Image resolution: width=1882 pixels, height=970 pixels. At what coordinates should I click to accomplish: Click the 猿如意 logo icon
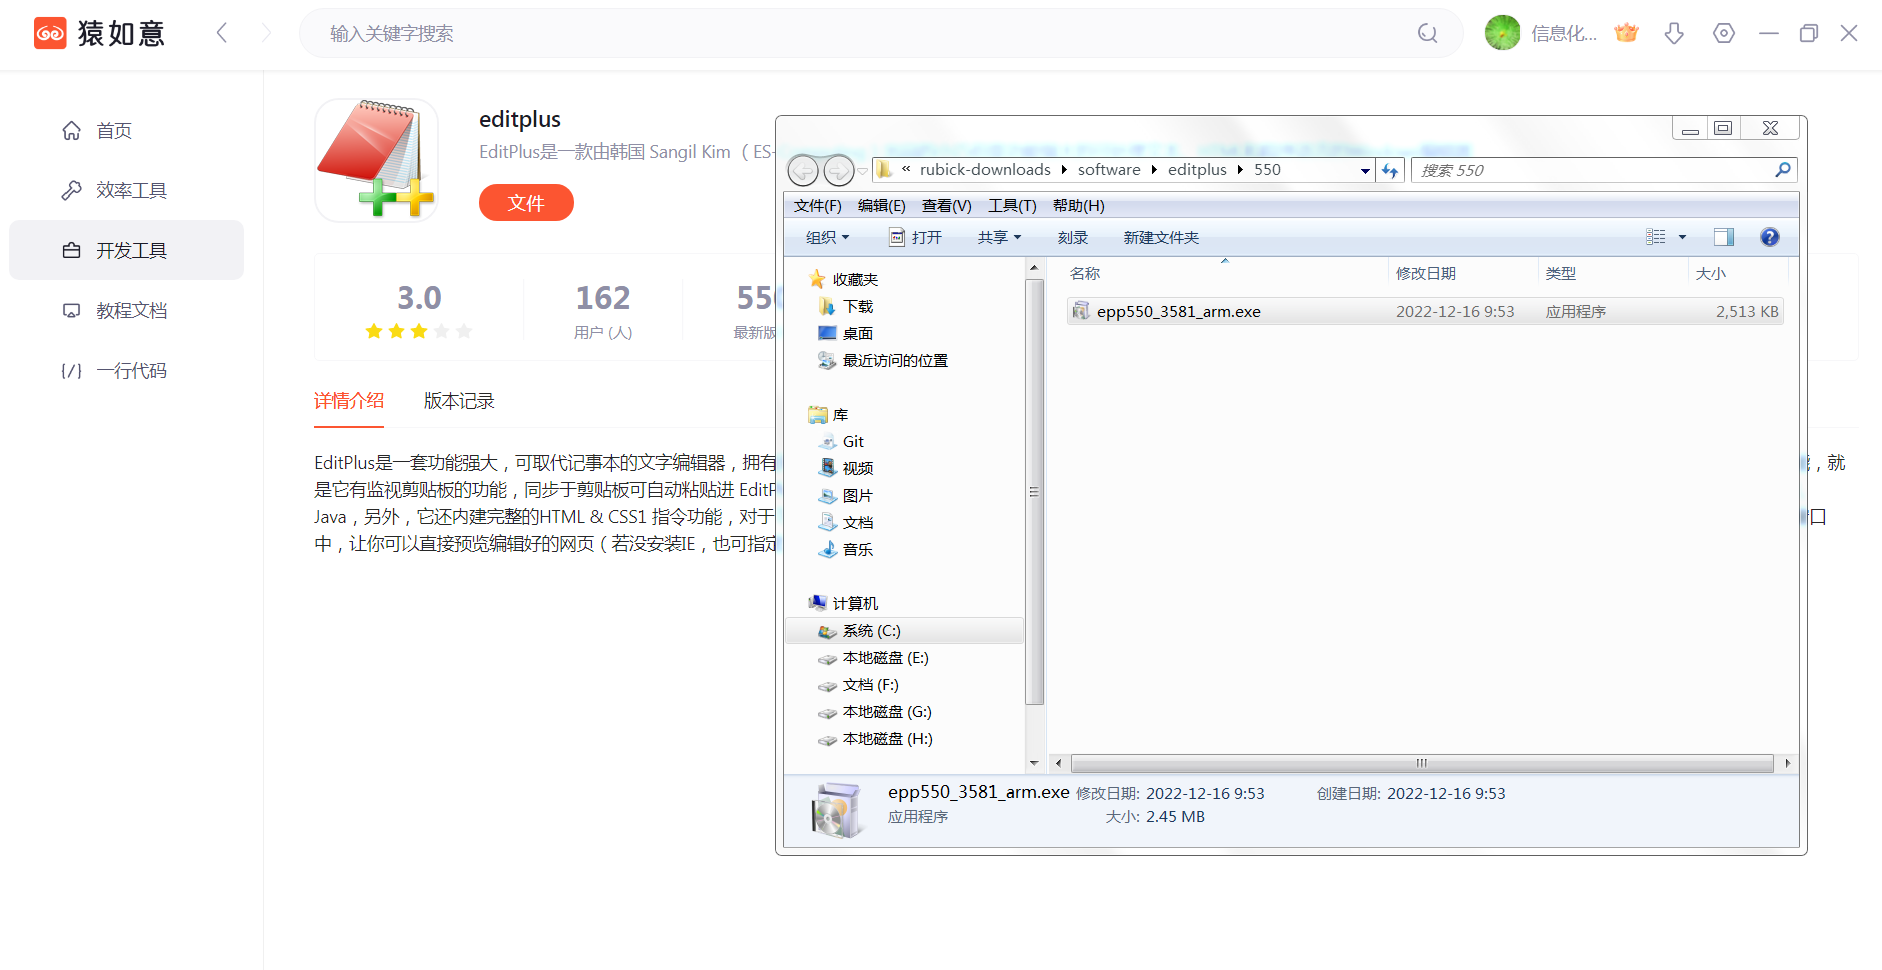pos(50,33)
